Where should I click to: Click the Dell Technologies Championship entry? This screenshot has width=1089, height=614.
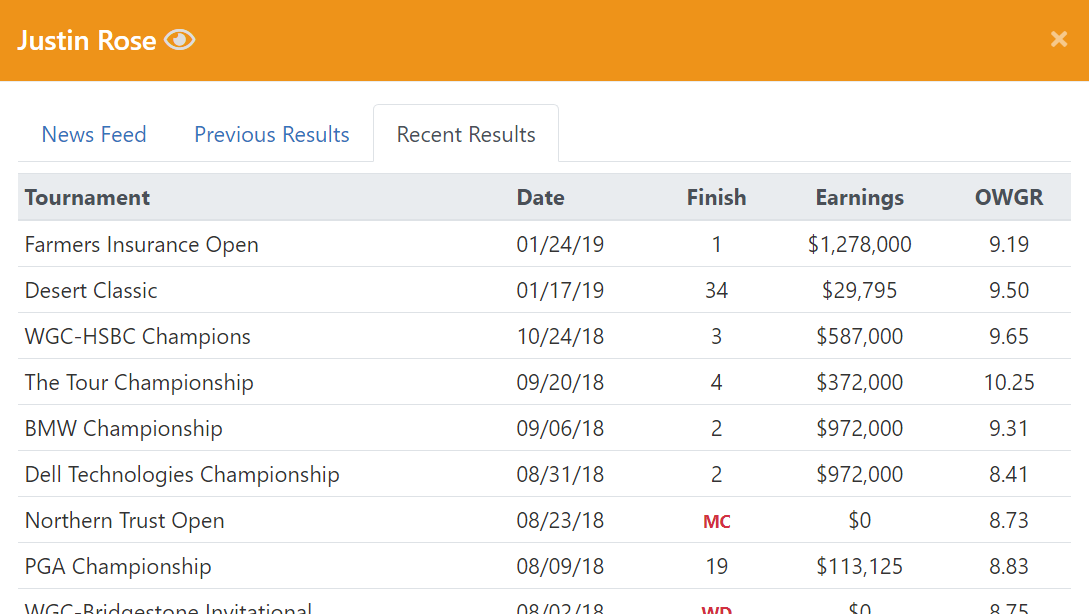click(182, 474)
